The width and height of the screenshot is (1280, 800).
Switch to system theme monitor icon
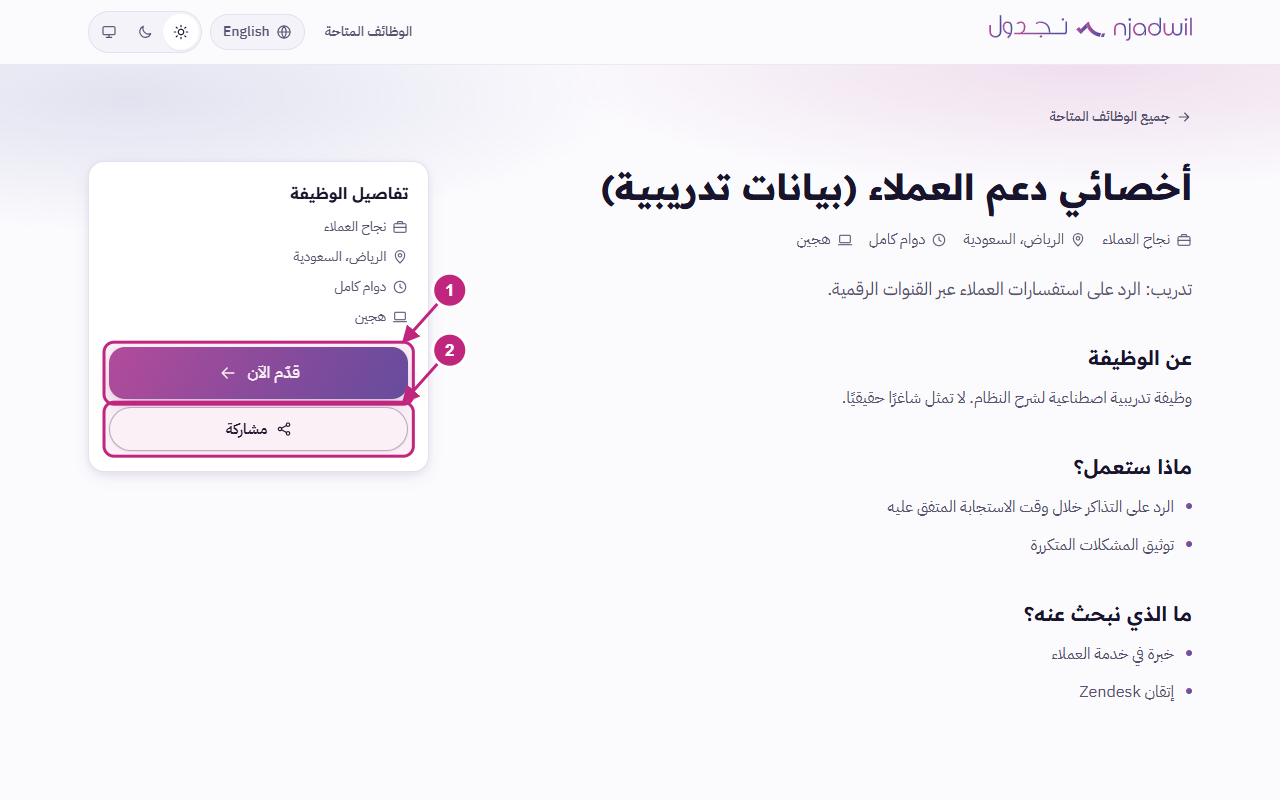tap(109, 32)
